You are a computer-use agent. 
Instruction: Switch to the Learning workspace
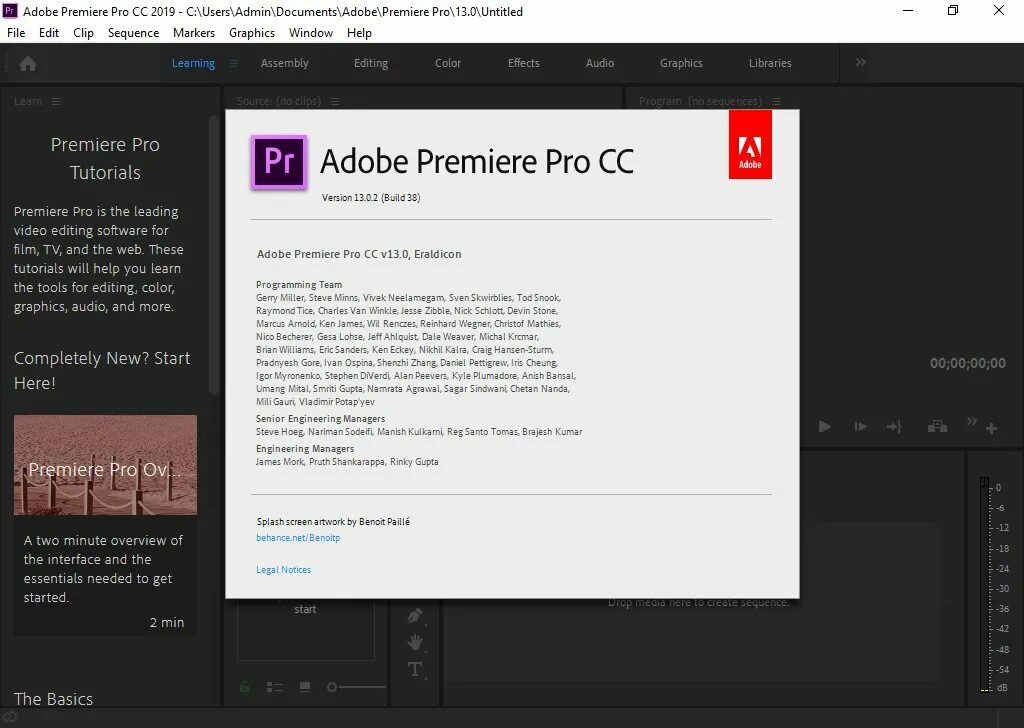click(193, 63)
